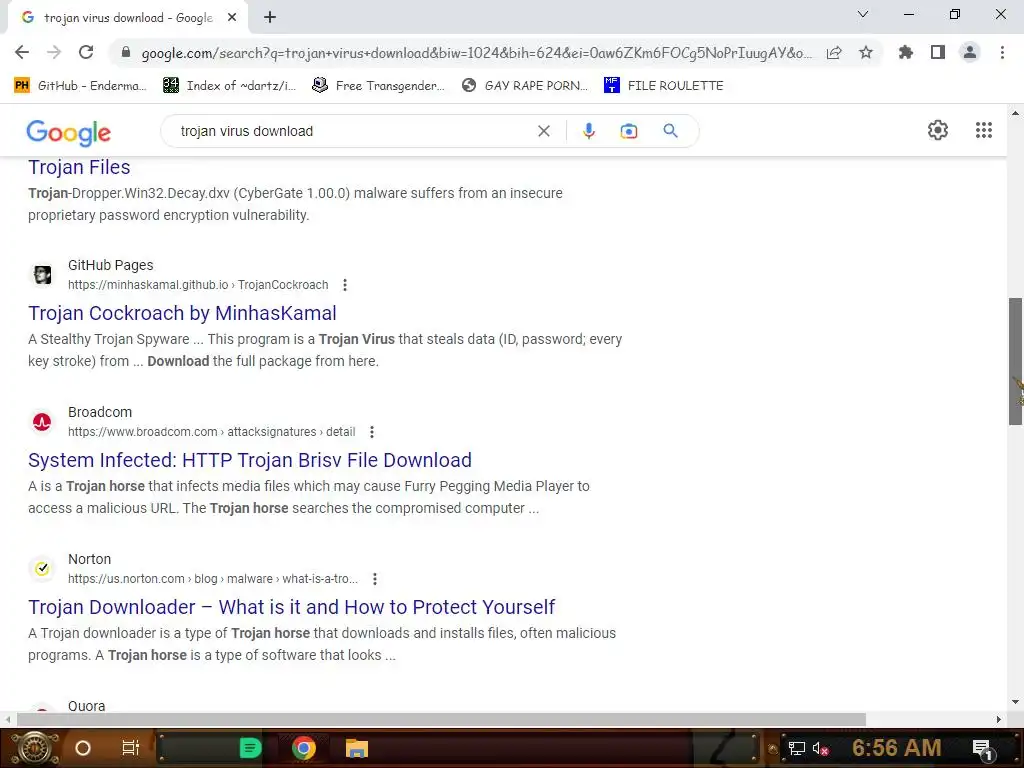Click the scroll-down arrow of vertical scrollbar
Image resolution: width=1024 pixels, height=768 pixels.
[1015, 702]
